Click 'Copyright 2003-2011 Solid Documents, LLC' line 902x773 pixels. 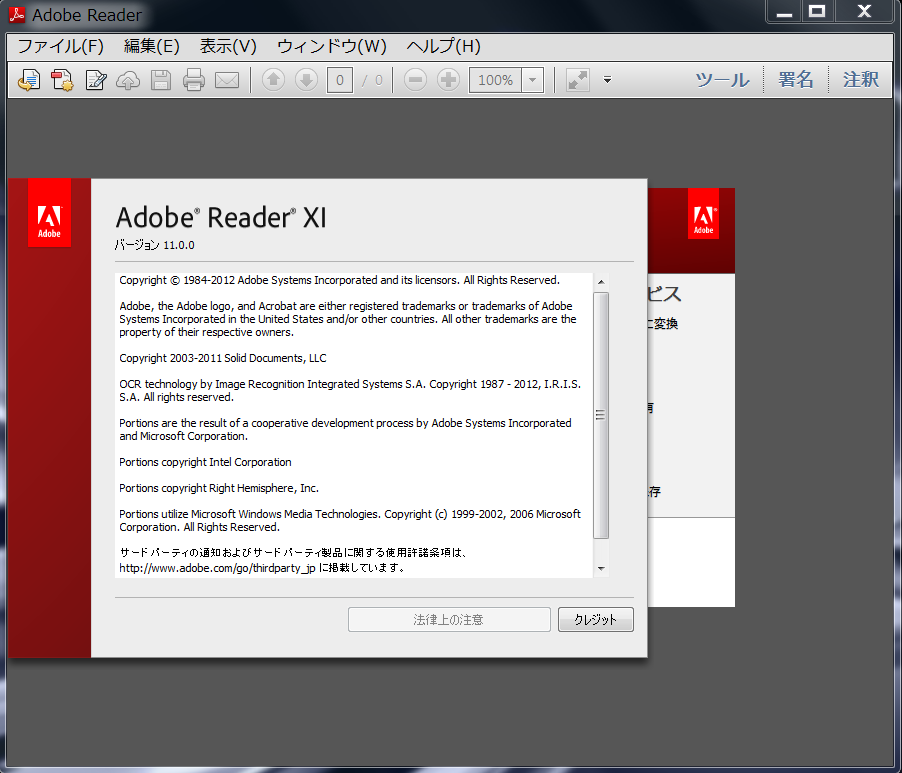click(223, 358)
